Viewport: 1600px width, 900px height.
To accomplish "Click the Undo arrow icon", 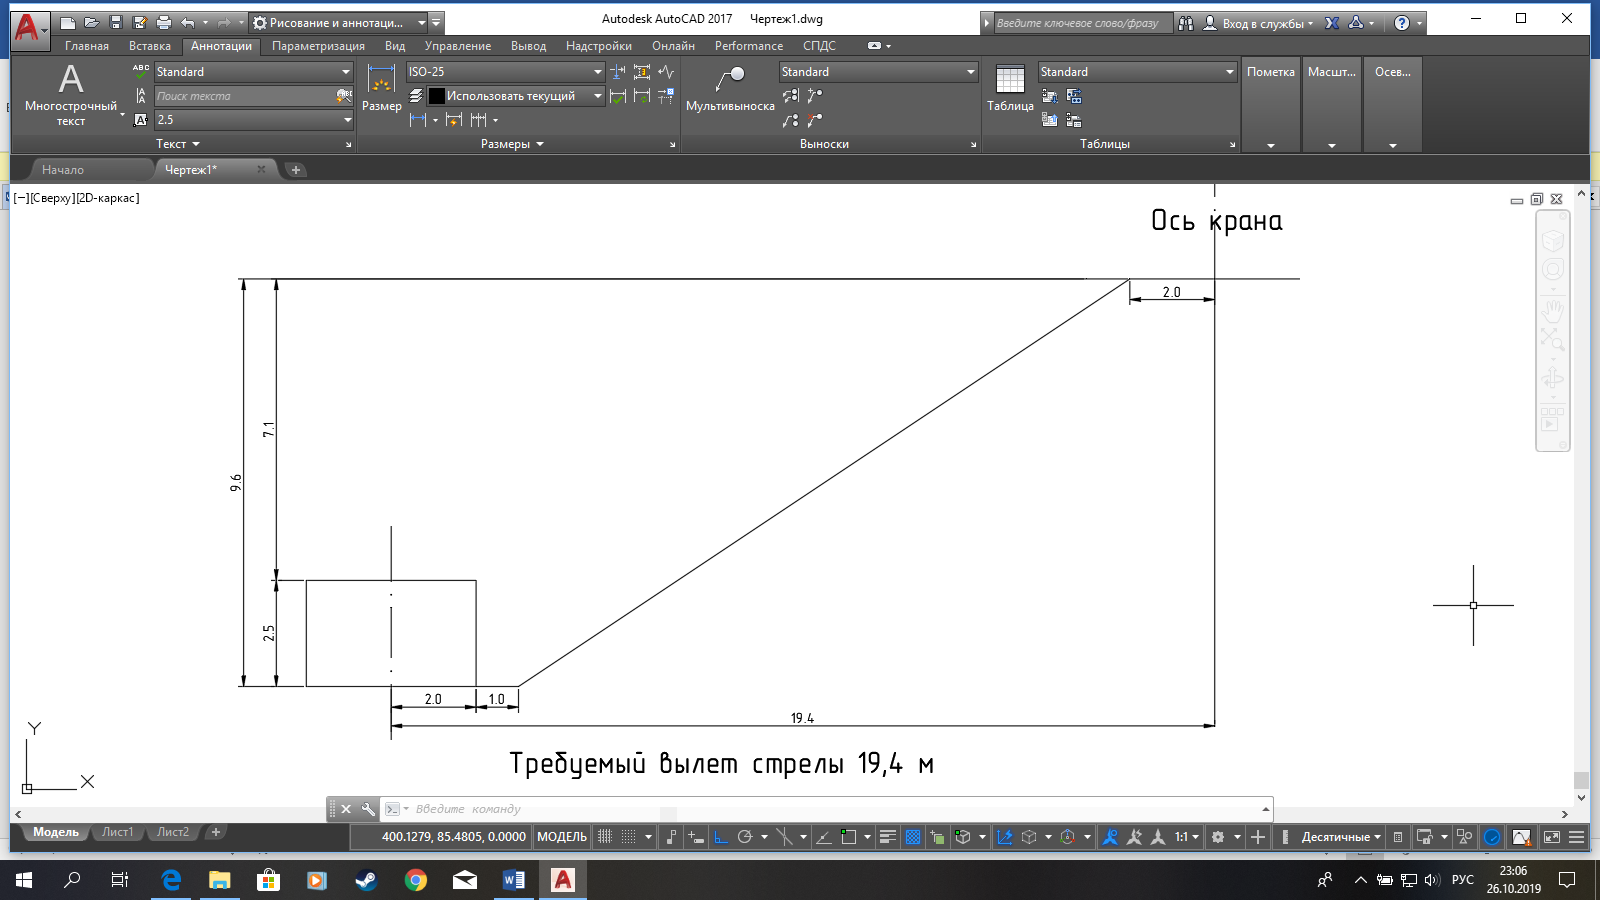I will (x=187, y=22).
